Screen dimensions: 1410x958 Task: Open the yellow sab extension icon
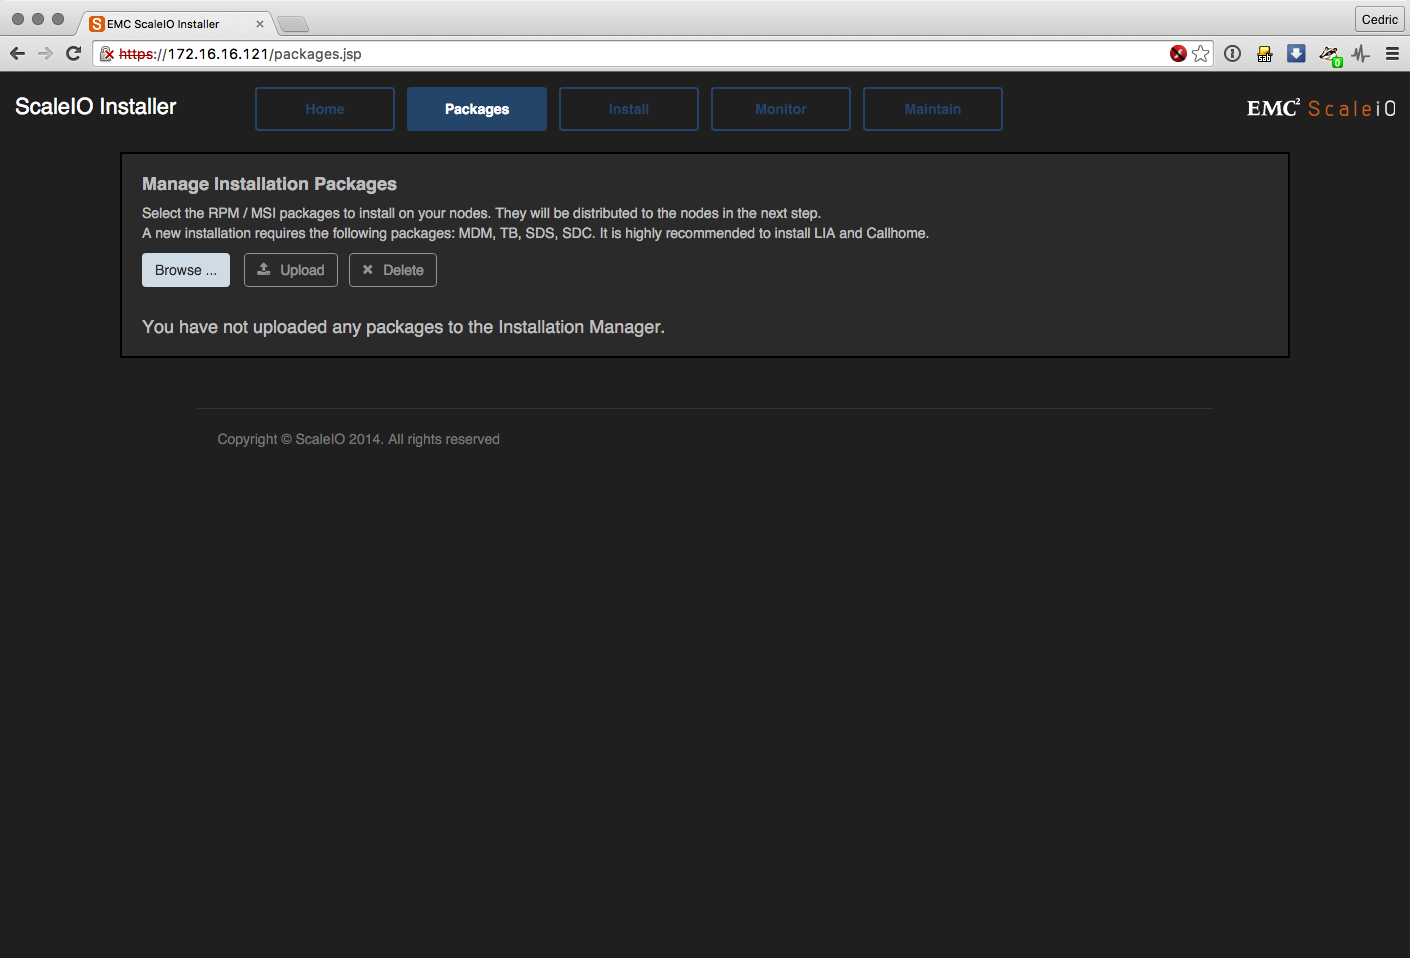pyautogui.click(x=1265, y=54)
